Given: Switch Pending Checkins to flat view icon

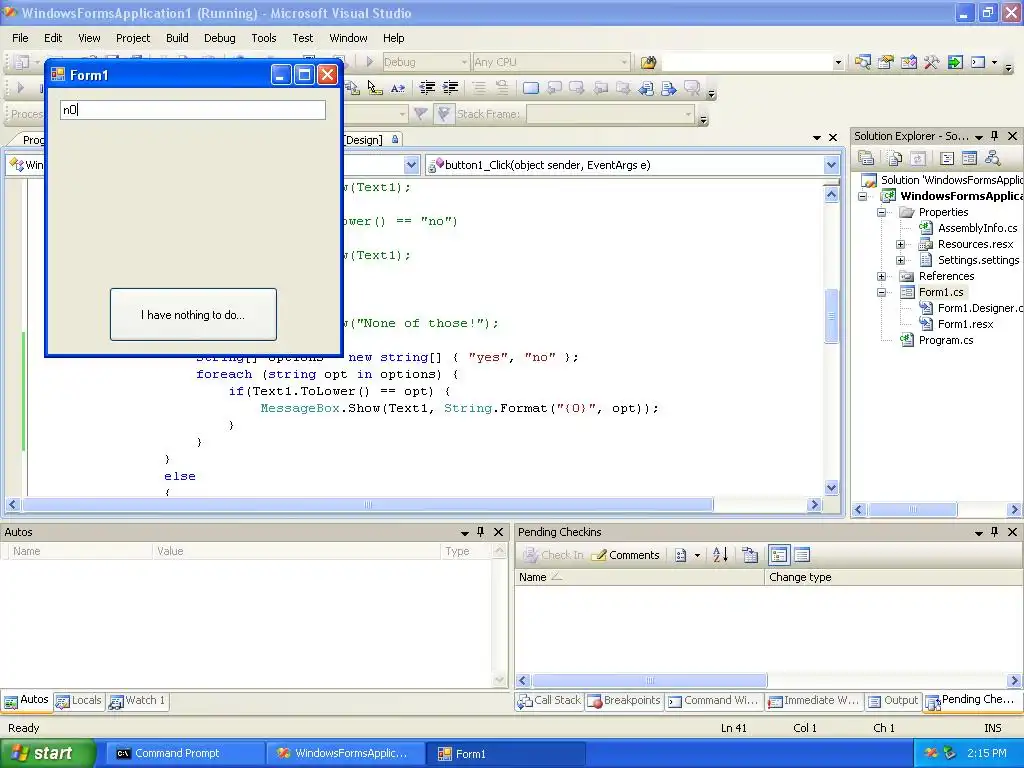Looking at the screenshot, I should coord(802,555).
